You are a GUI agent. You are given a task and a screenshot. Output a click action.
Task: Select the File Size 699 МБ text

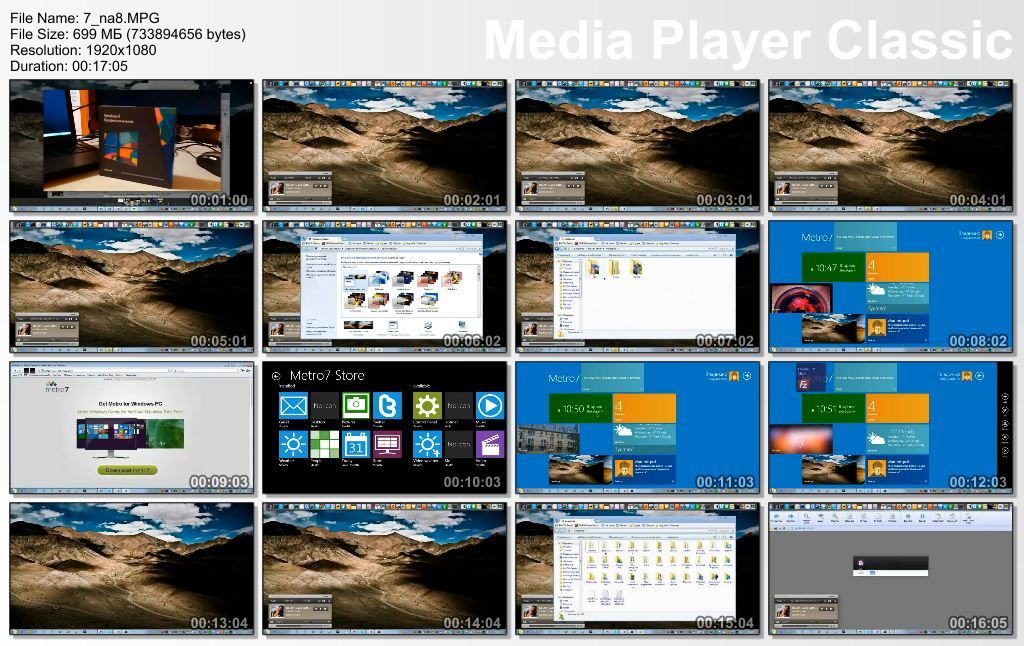[128, 34]
